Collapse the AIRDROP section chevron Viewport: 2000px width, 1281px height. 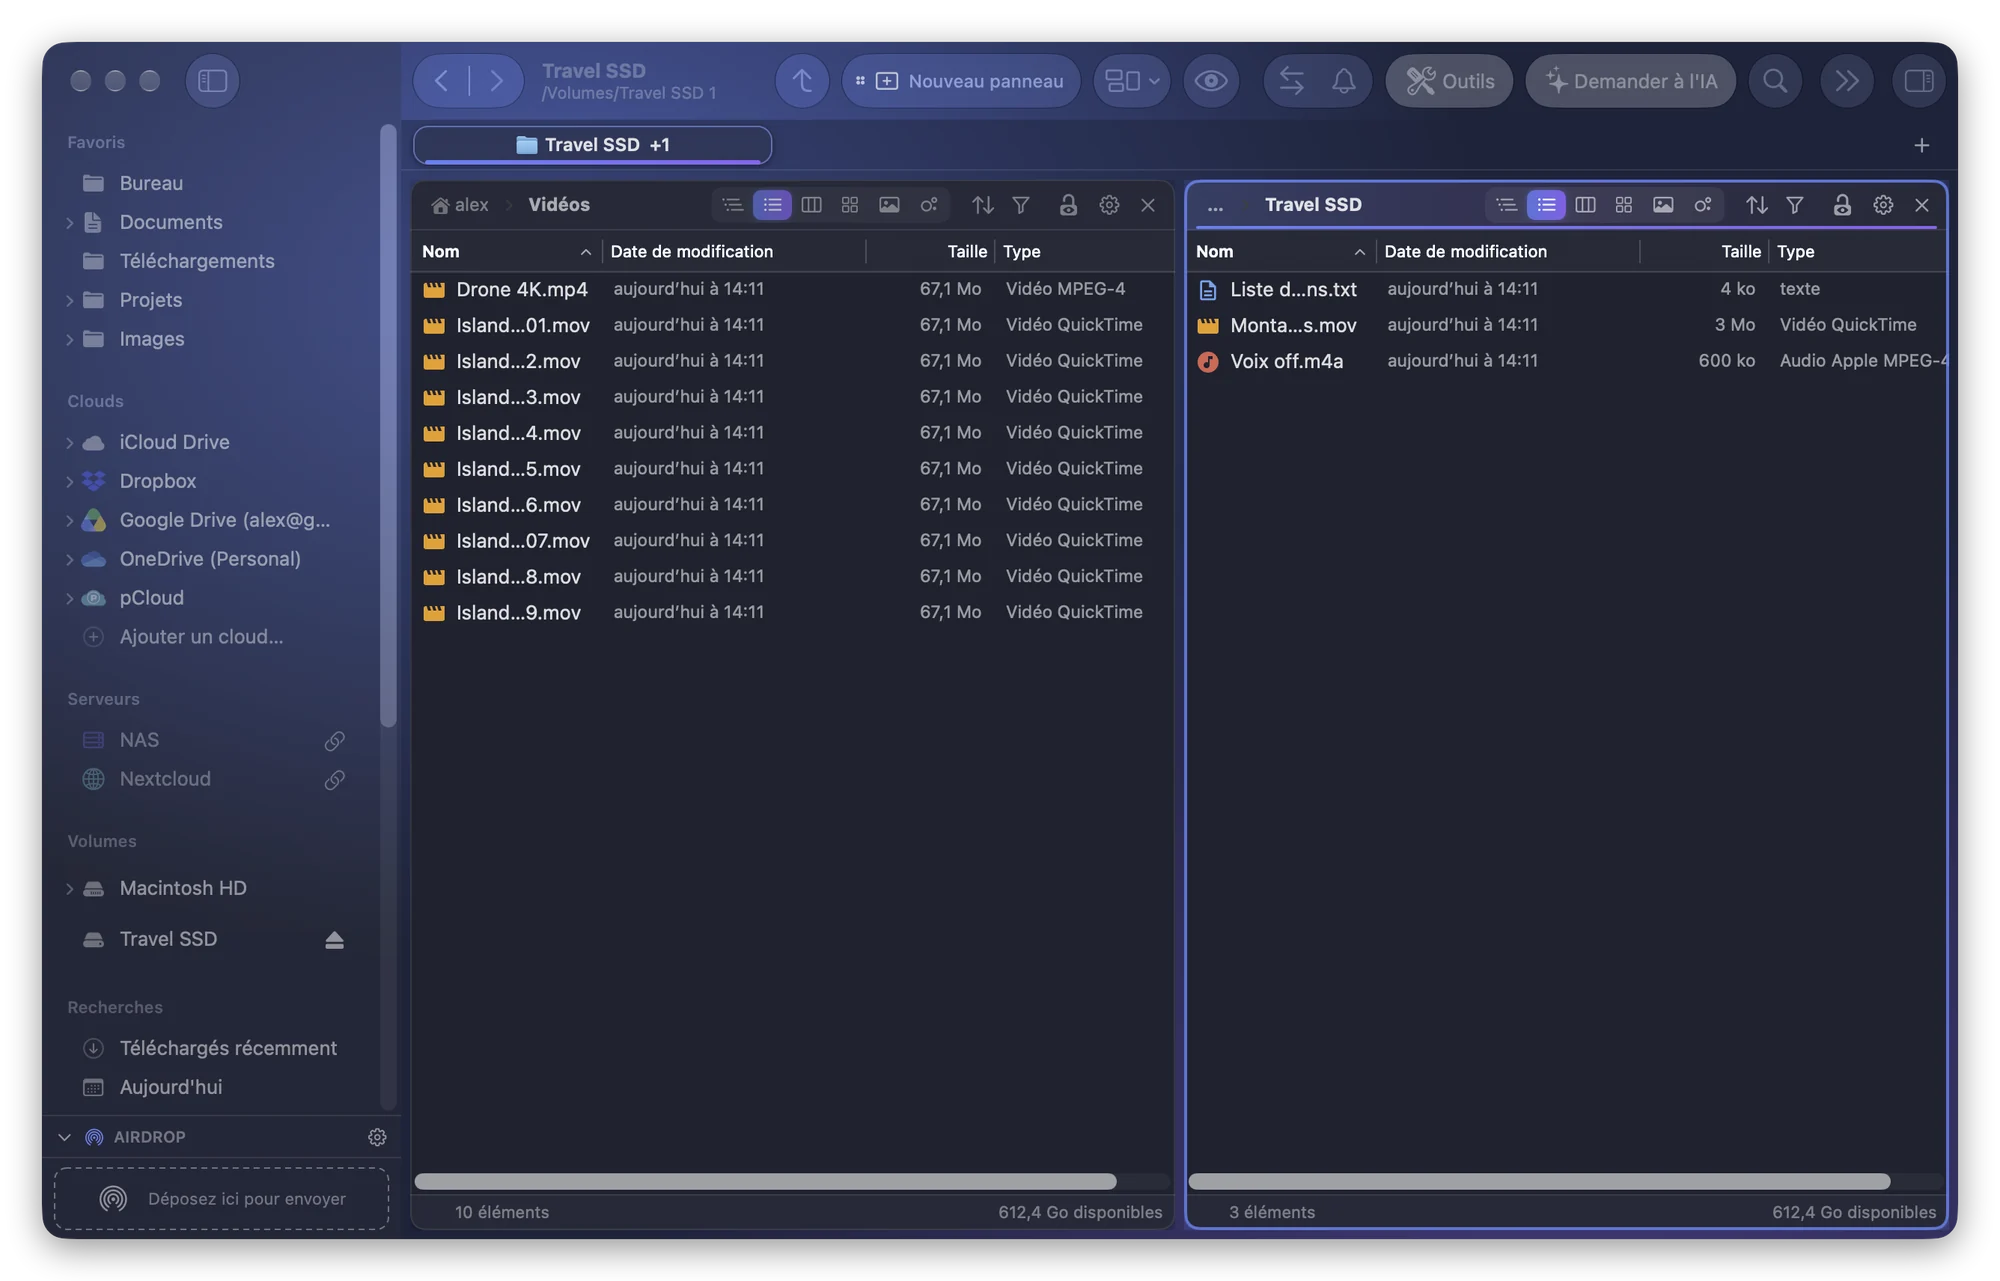tap(64, 1137)
